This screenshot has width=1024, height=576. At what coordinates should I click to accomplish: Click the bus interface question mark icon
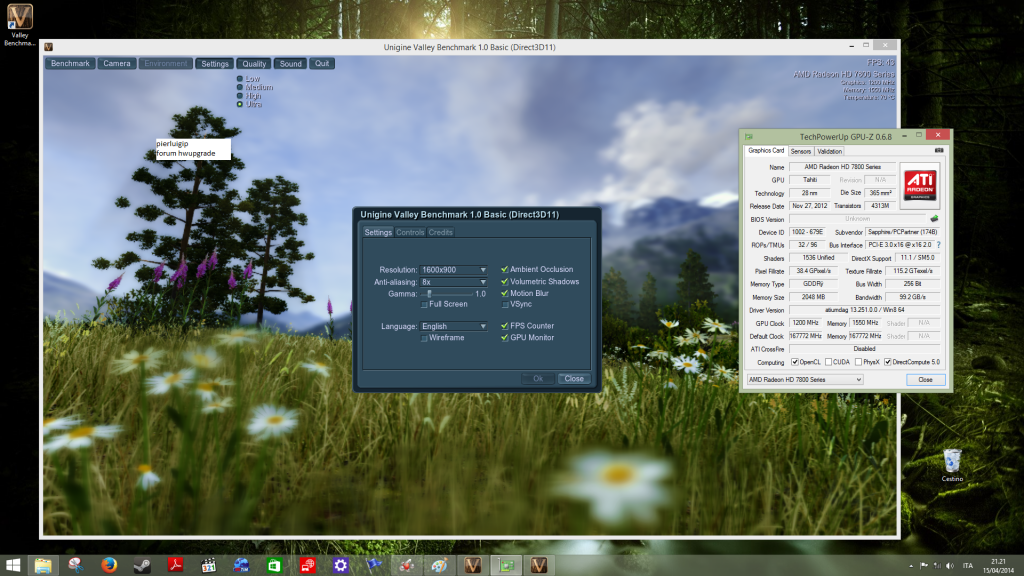coord(938,245)
